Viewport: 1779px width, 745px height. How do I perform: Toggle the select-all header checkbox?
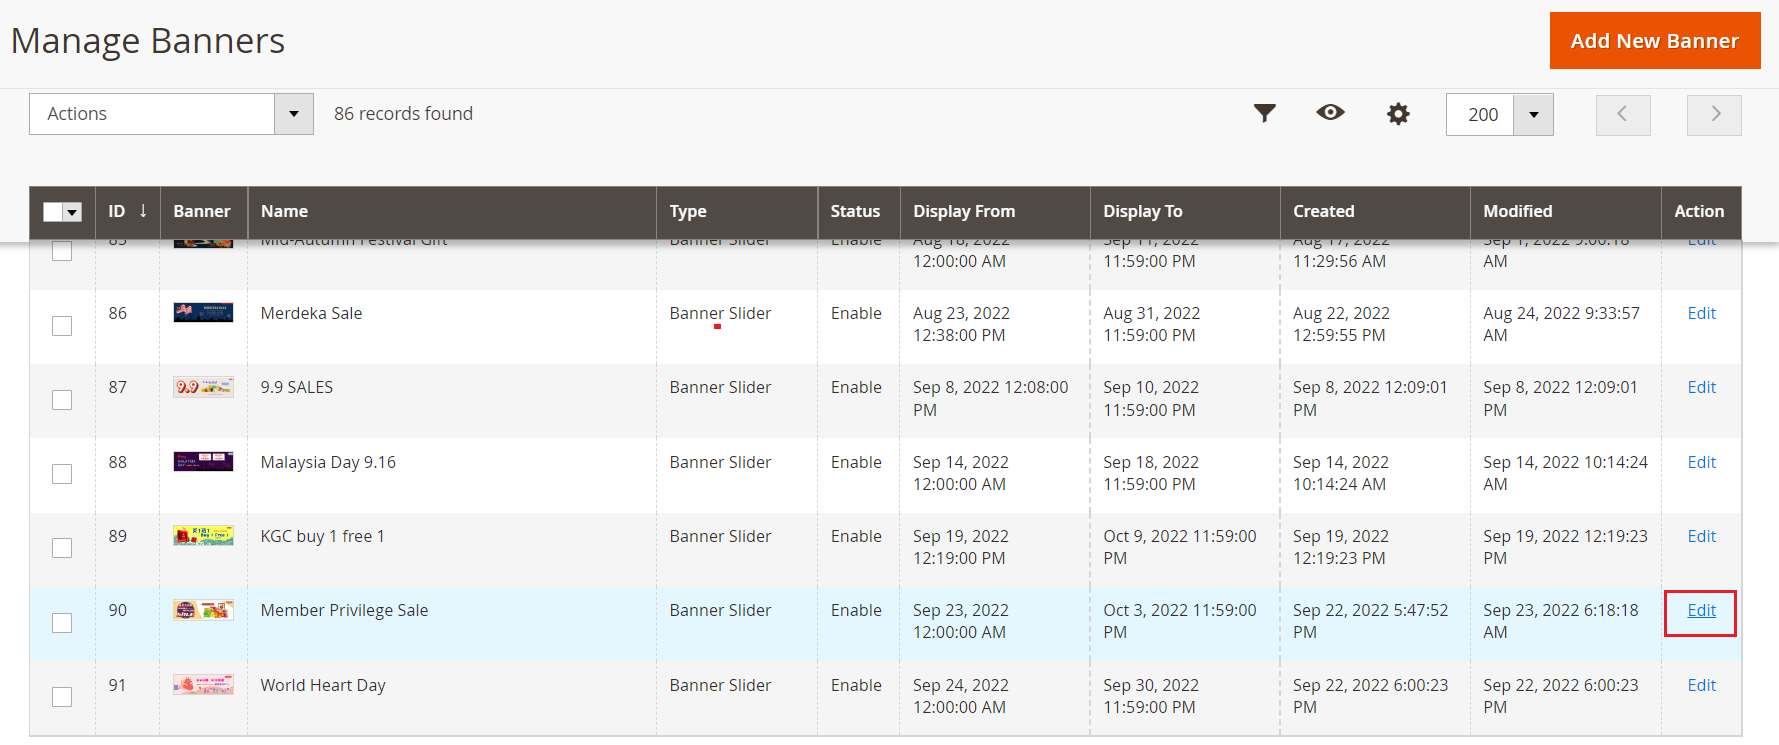tap(53, 212)
